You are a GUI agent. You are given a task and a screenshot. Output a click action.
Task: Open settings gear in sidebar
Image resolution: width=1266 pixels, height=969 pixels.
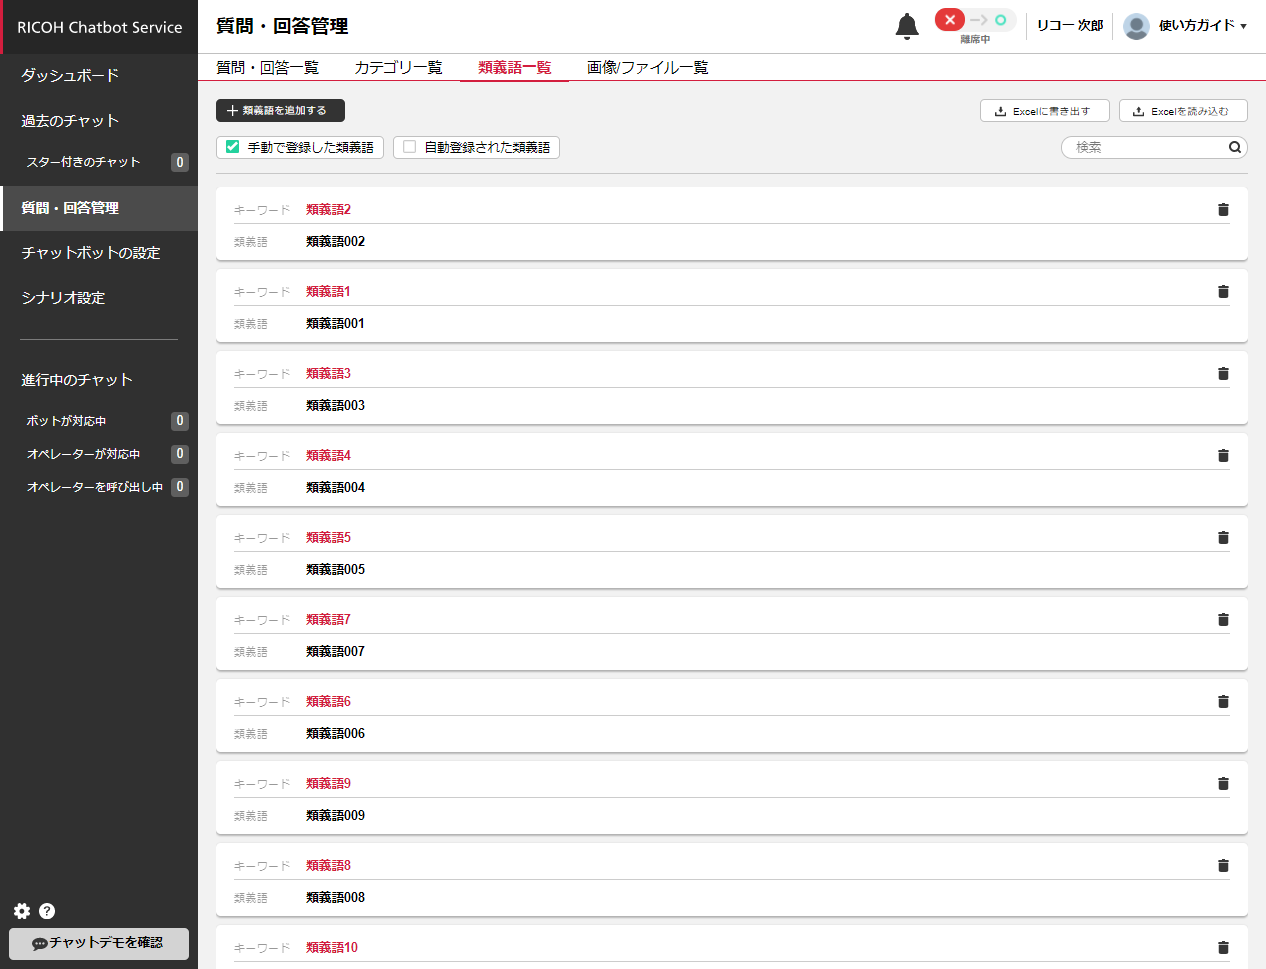pyautogui.click(x=22, y=911)
